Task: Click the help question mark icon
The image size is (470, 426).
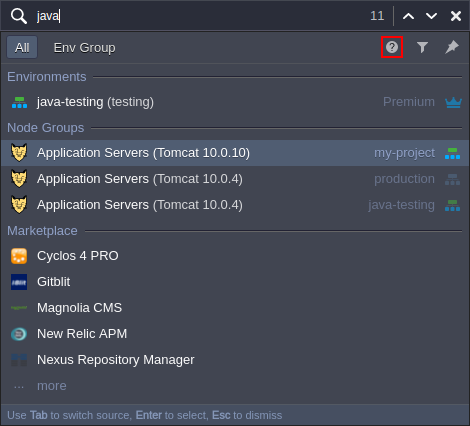Action: (392, 47)
